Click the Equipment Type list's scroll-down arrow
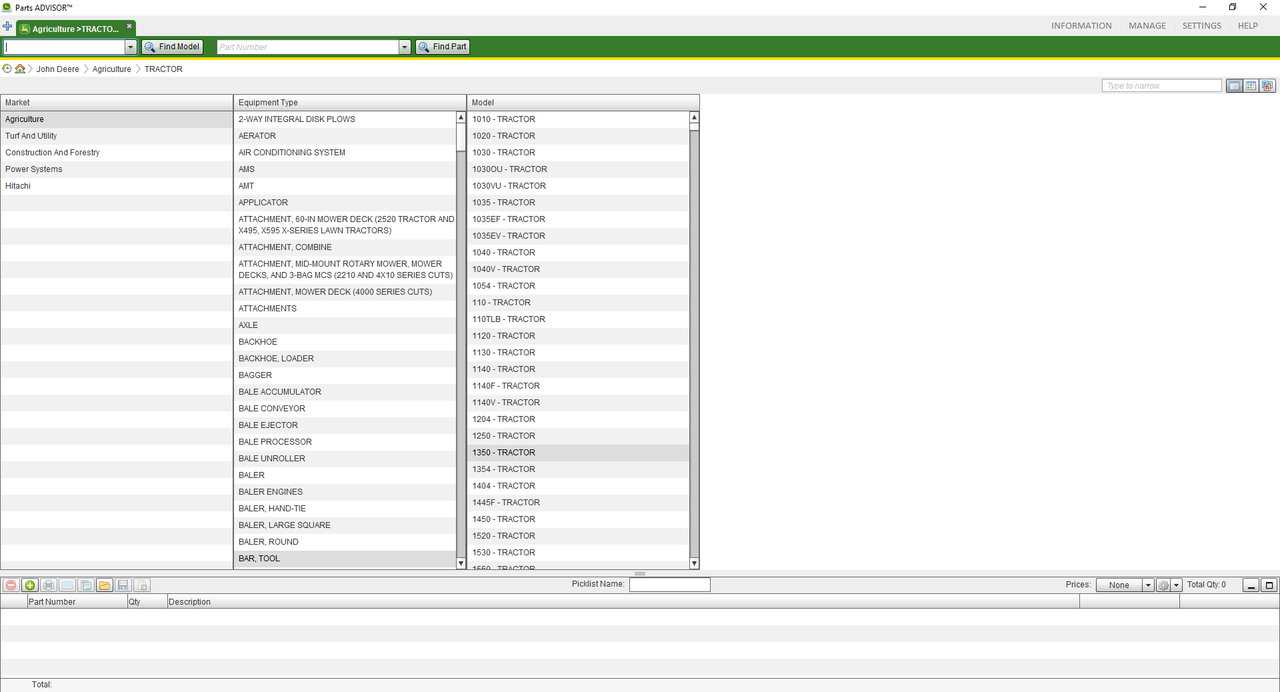The image size is (1280, 692). (x=461, y=563)
